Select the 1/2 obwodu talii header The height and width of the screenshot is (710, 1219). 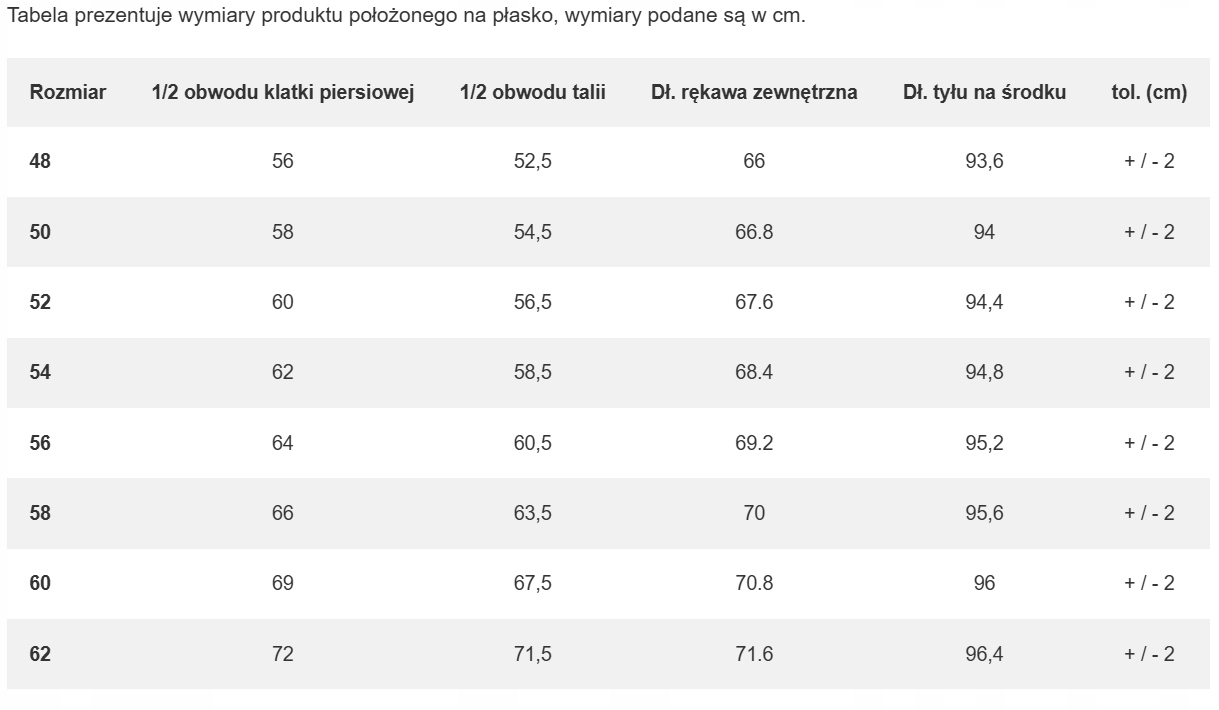click(532, 92)
